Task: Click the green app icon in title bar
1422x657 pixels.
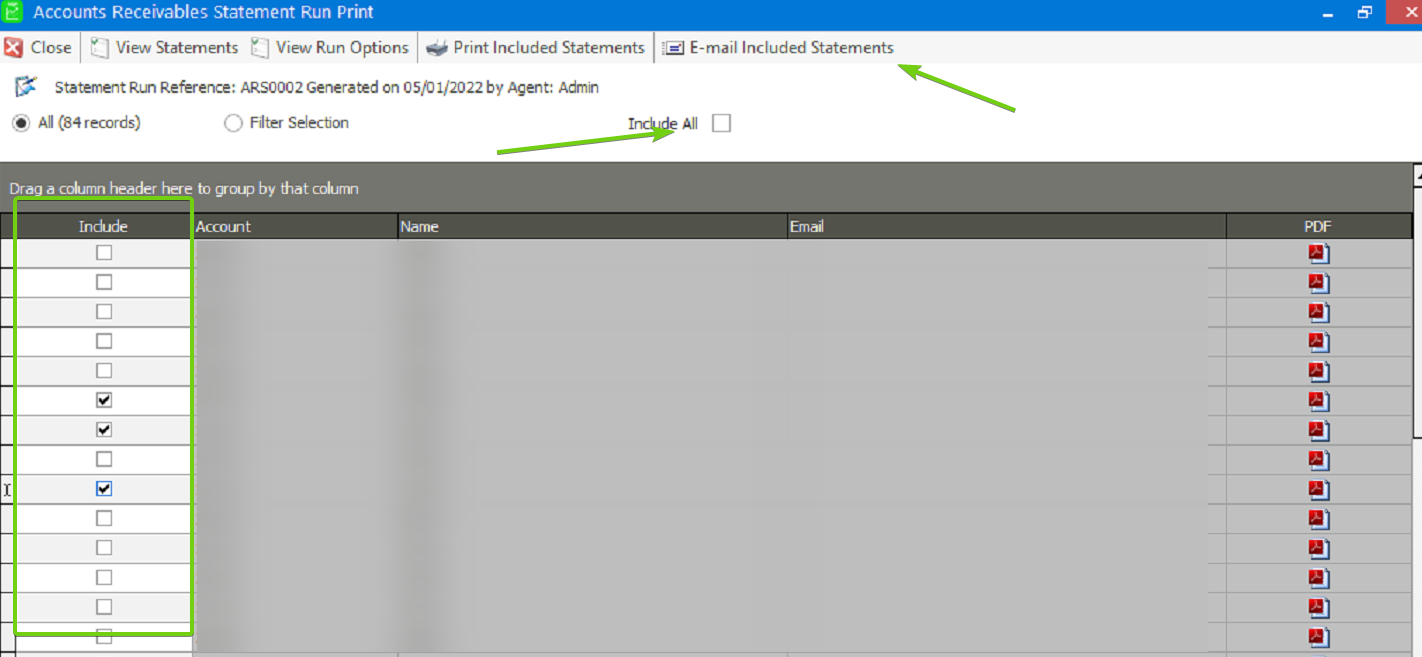Action: (x=14, y=13)
